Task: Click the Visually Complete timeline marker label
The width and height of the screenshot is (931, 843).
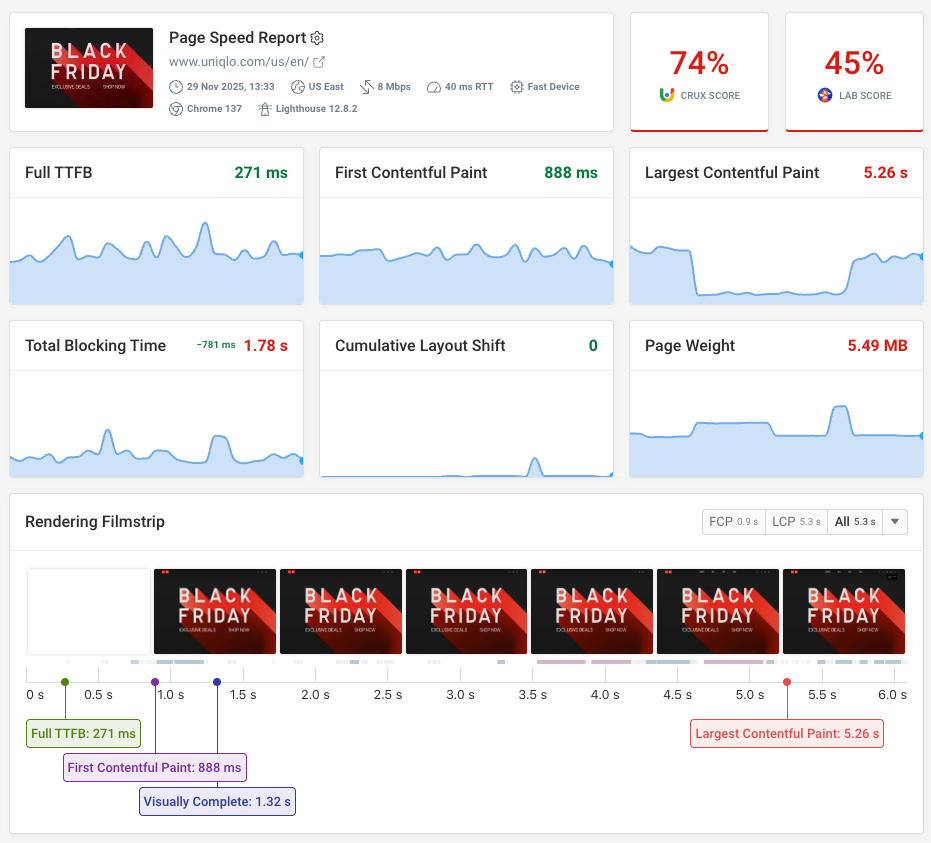Action: pos(217,802)
